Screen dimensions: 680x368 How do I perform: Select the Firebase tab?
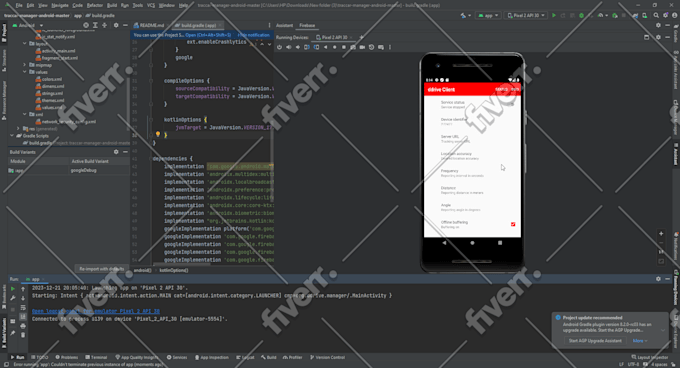pos(307,26)
